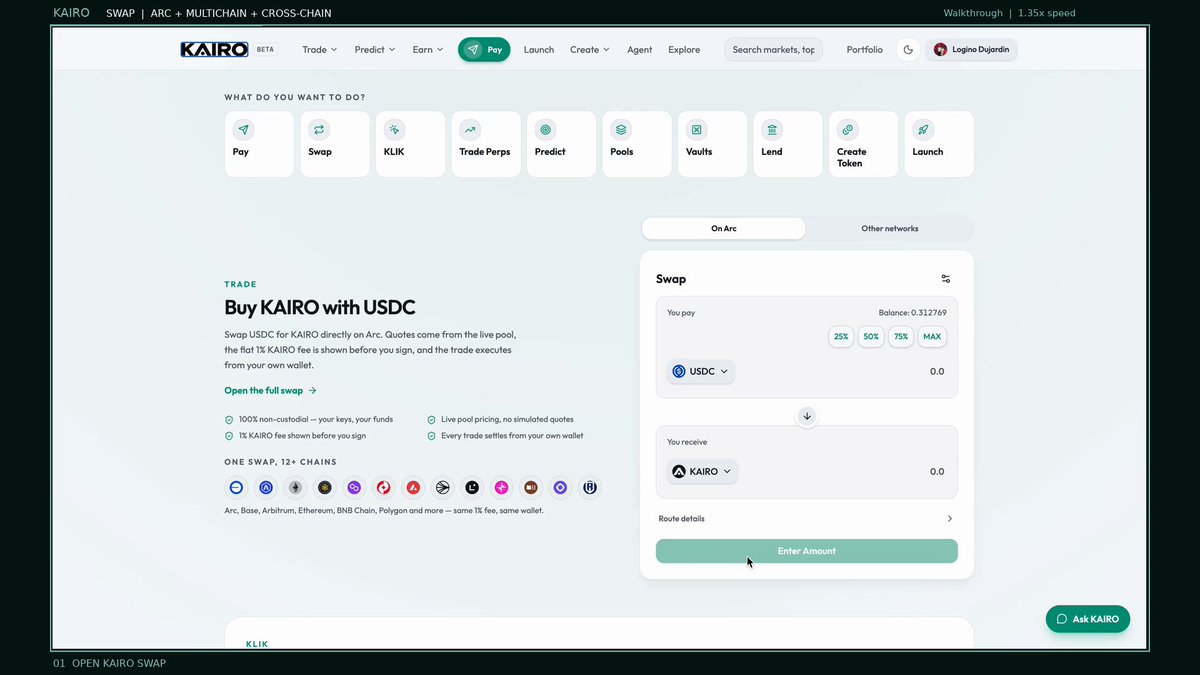Open the Predict action card
The image size is (1200, 675).
[561, 144]
